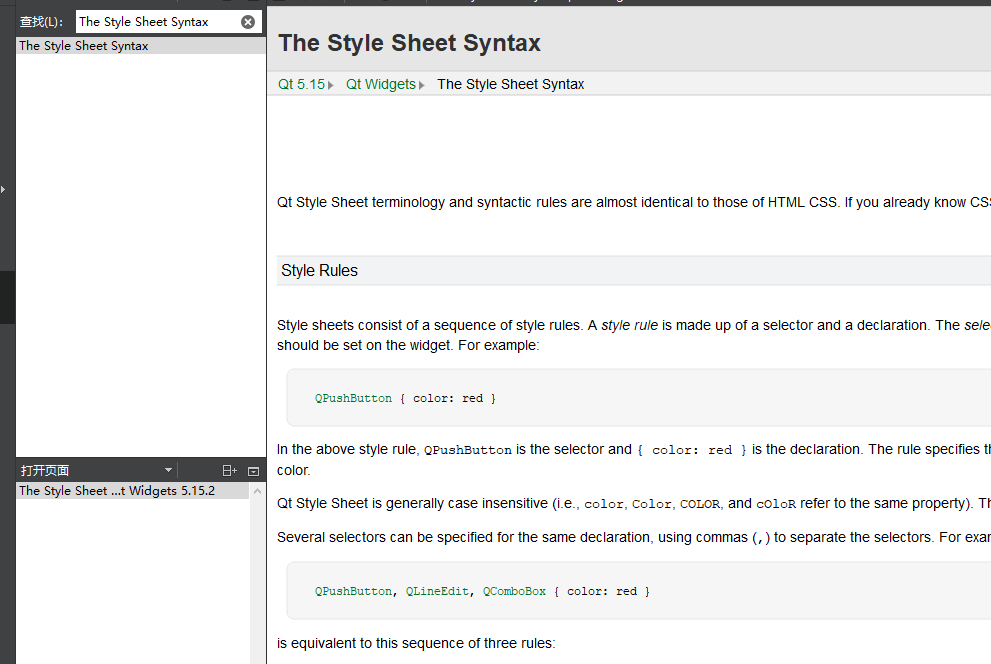
Task: Click the QComboBox code link
Action: [x=514, y=591]
